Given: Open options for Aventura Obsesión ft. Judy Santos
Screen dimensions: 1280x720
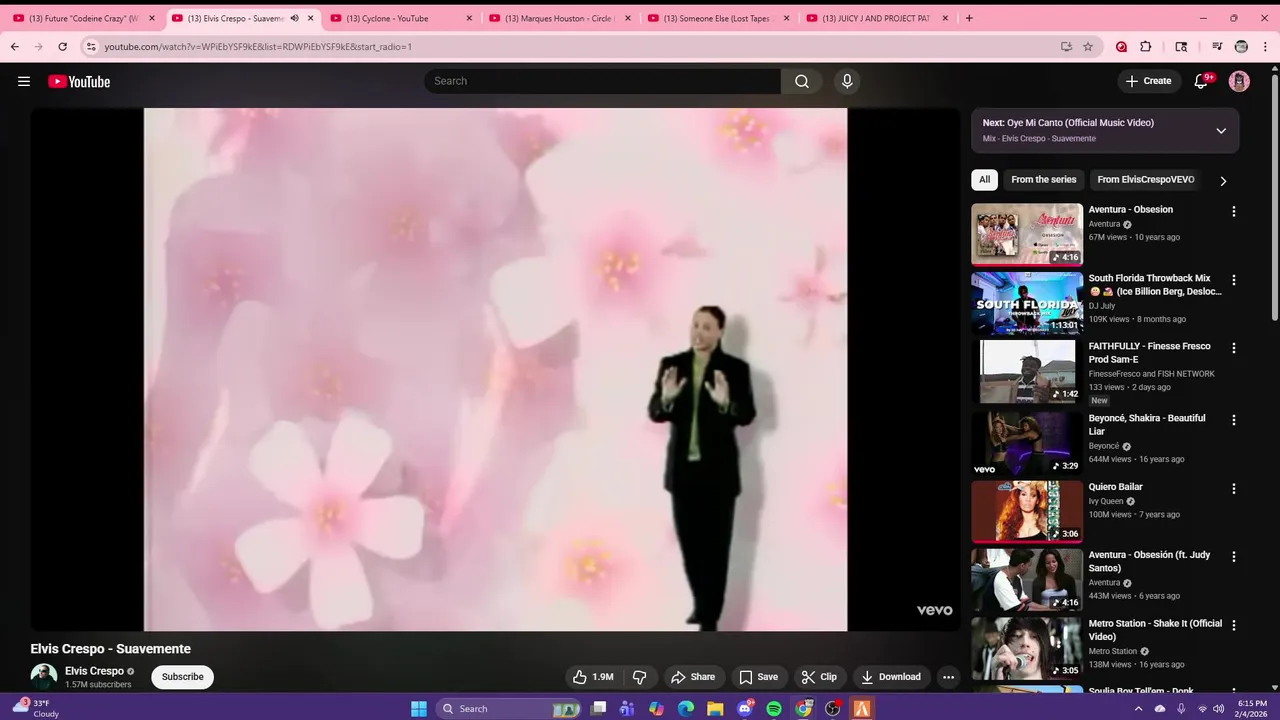Looking at the screenshot, I should coord(1233,557).
